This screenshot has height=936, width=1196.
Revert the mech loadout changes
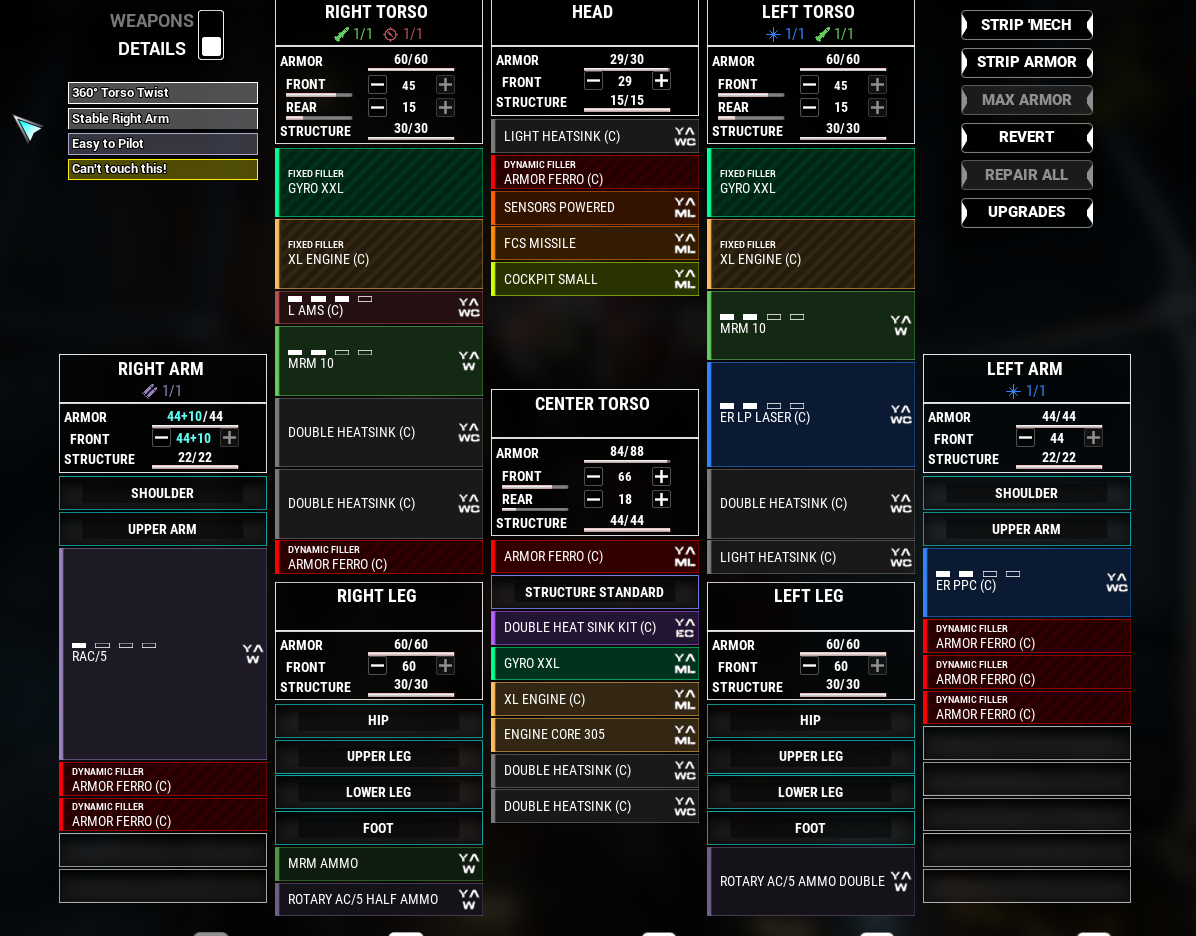pos(1027,137)
